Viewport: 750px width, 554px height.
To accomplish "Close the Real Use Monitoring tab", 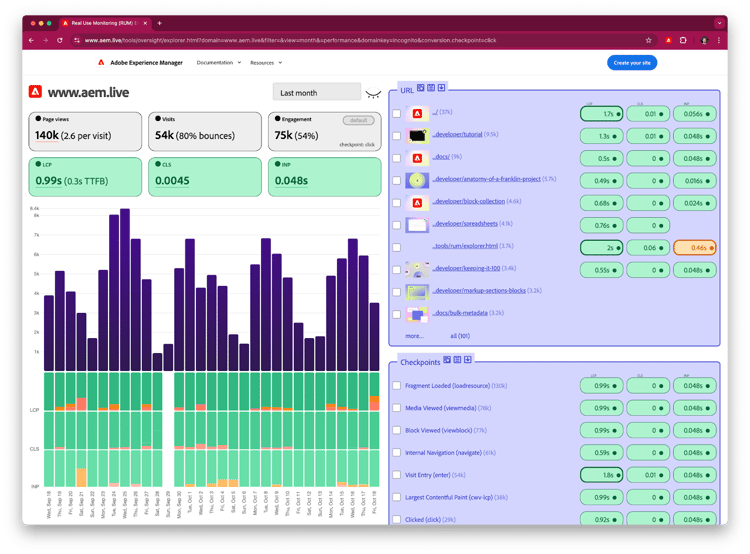I will pyautogui.click(x=145, y=23).
